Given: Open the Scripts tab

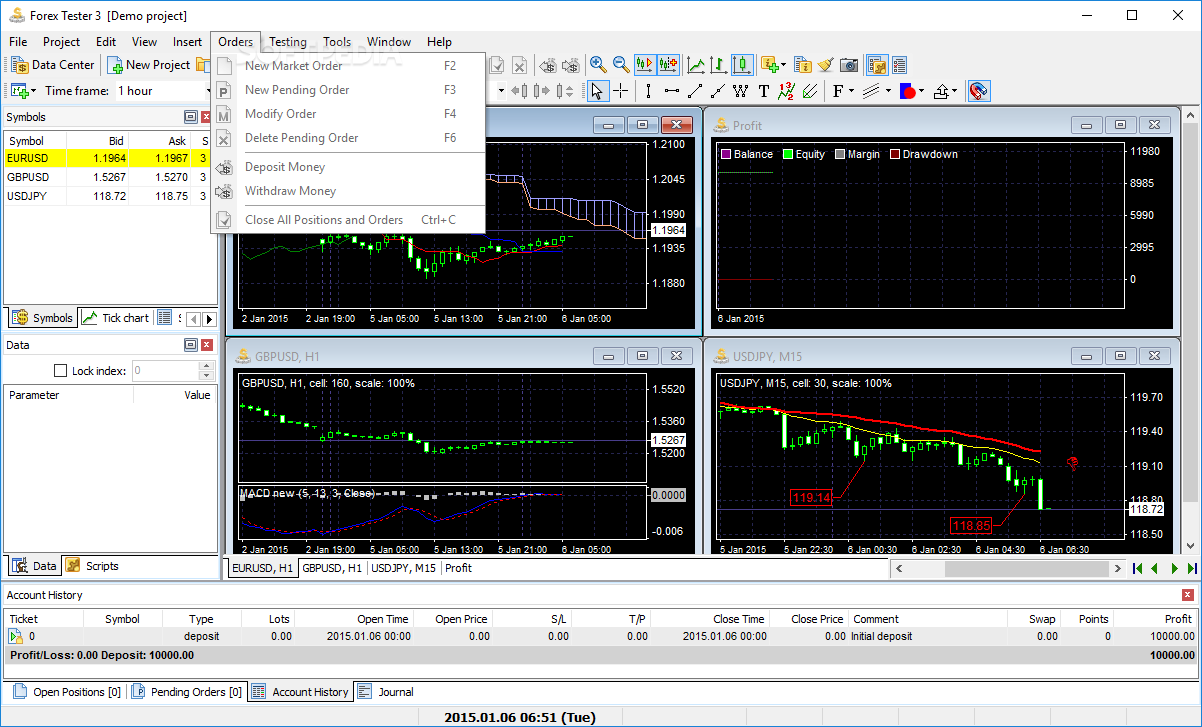Looking at the screenshot, I should pos(92,566).
